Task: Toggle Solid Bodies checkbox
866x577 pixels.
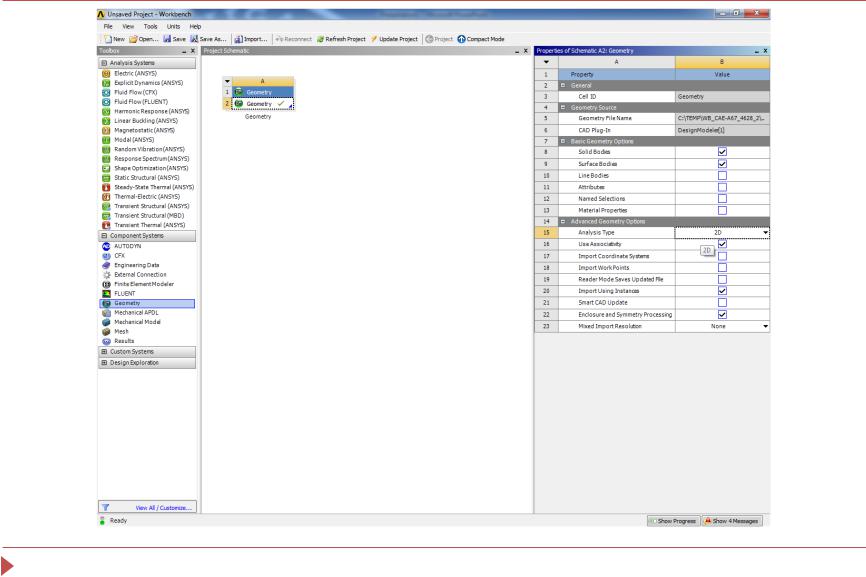Action: click(x=722, y=152)
